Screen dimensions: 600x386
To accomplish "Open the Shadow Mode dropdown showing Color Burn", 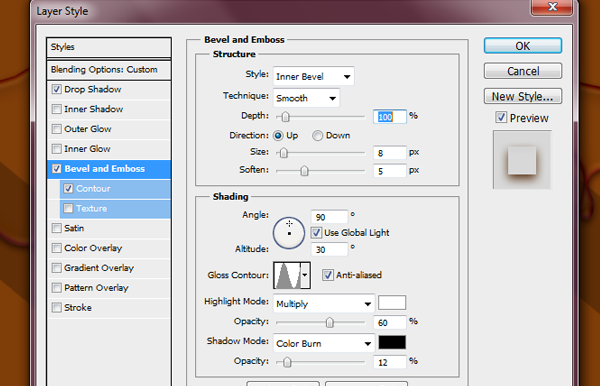I will tap(324, 343).
